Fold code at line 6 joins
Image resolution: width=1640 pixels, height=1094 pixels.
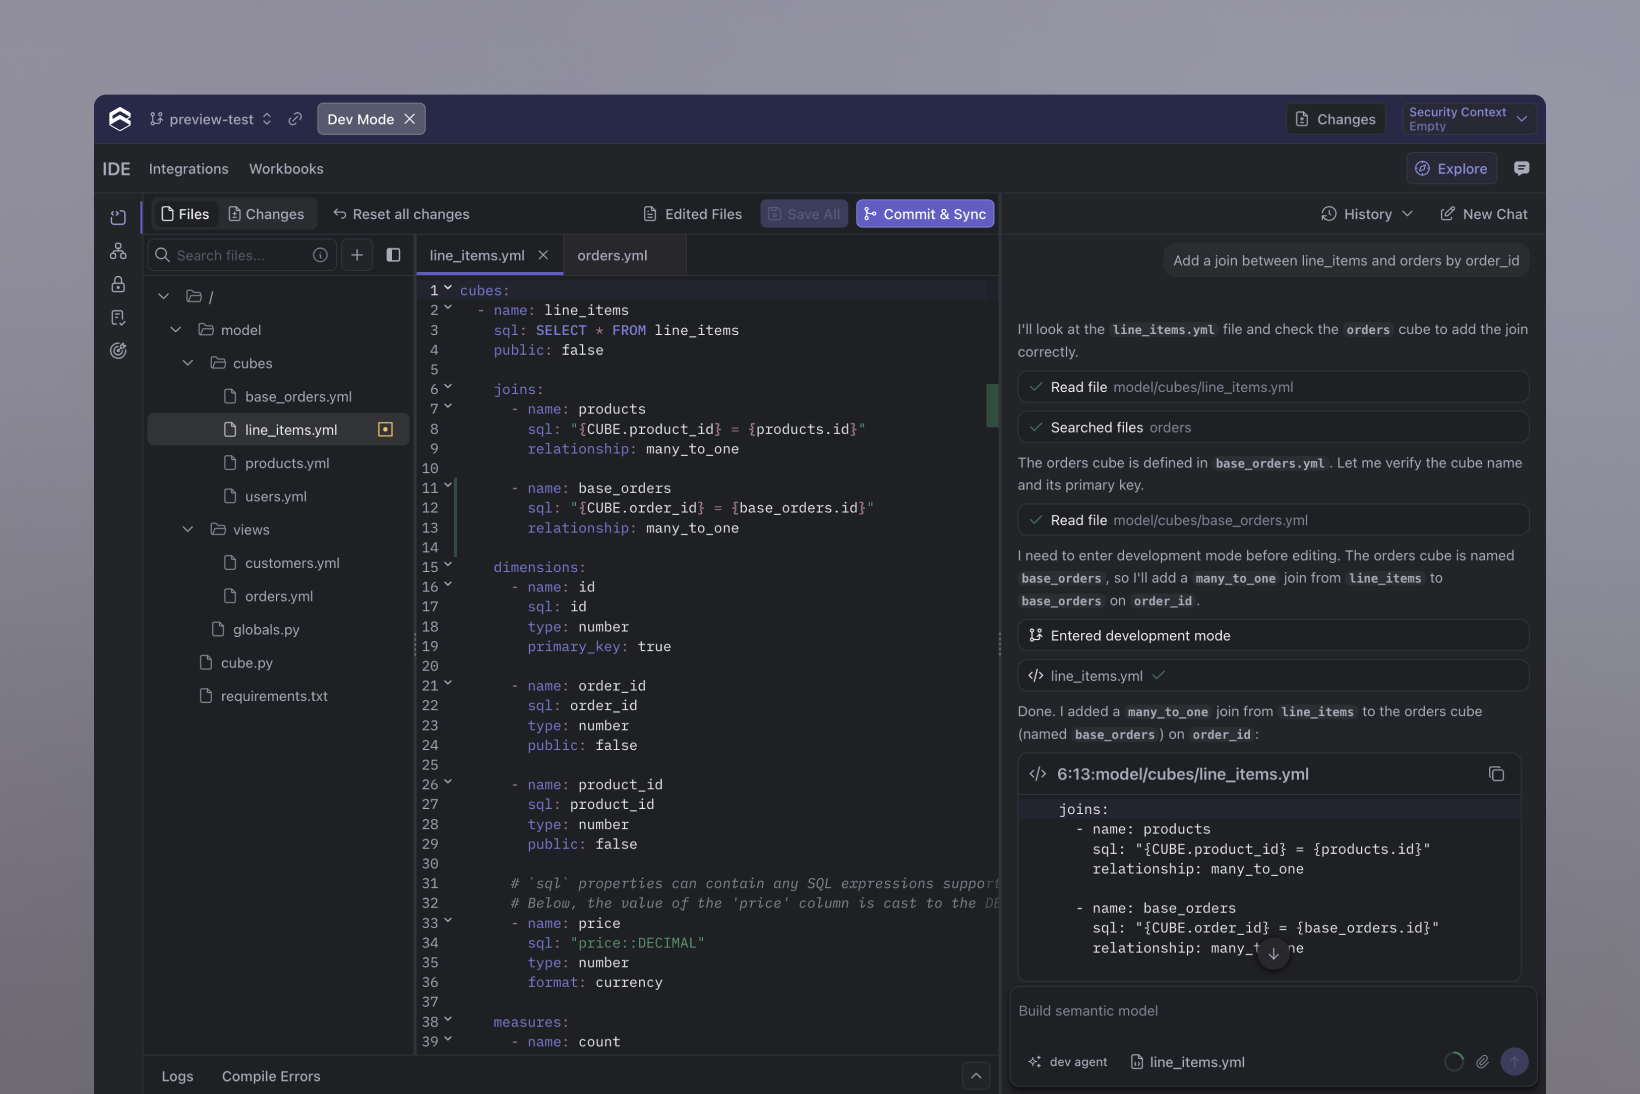coord(448,386)
